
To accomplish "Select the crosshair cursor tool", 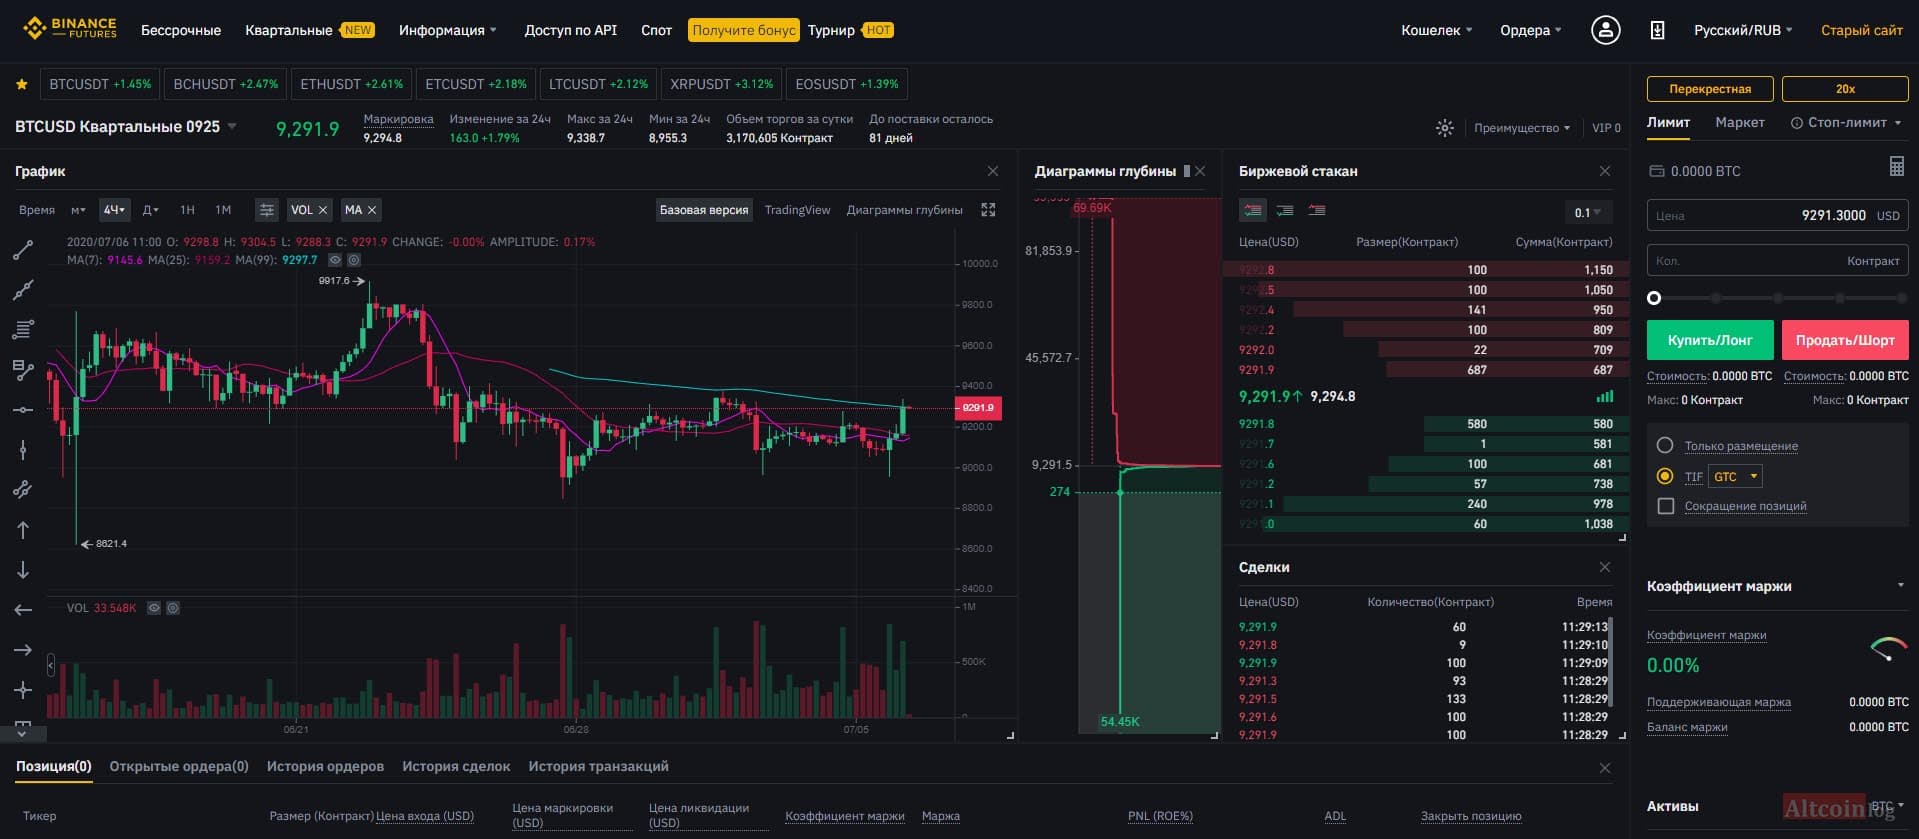I will [23, 690].
